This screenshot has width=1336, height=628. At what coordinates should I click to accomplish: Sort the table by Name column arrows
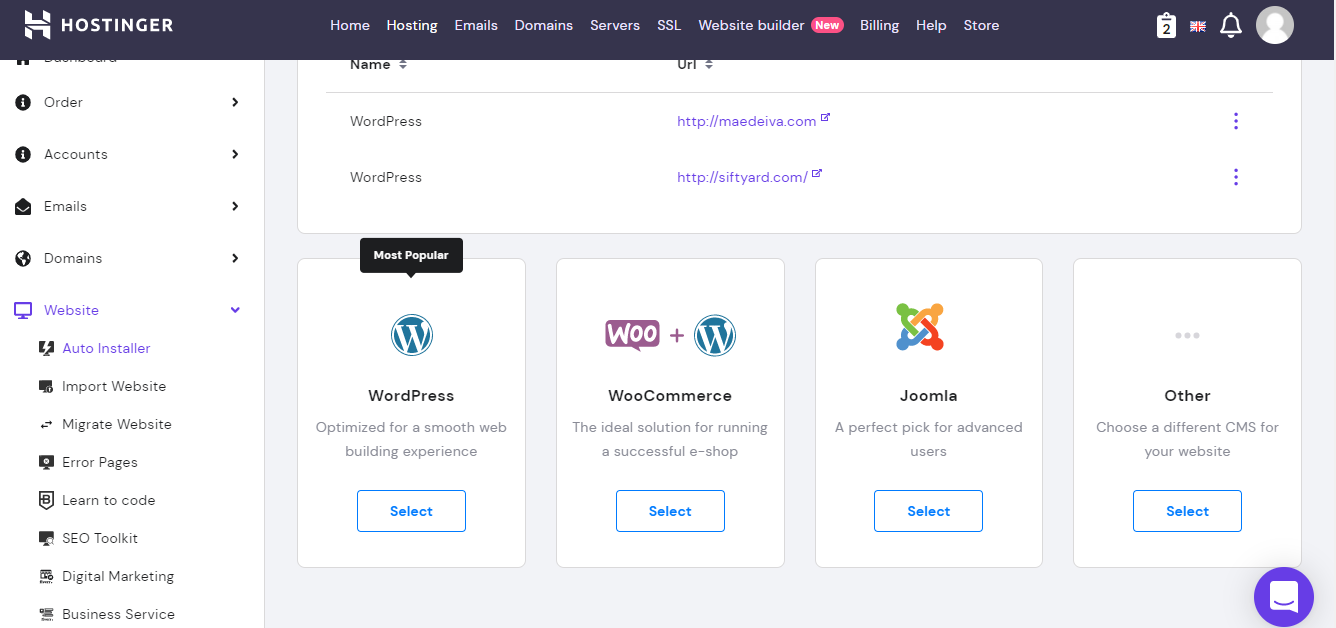[x=403, y=64]
